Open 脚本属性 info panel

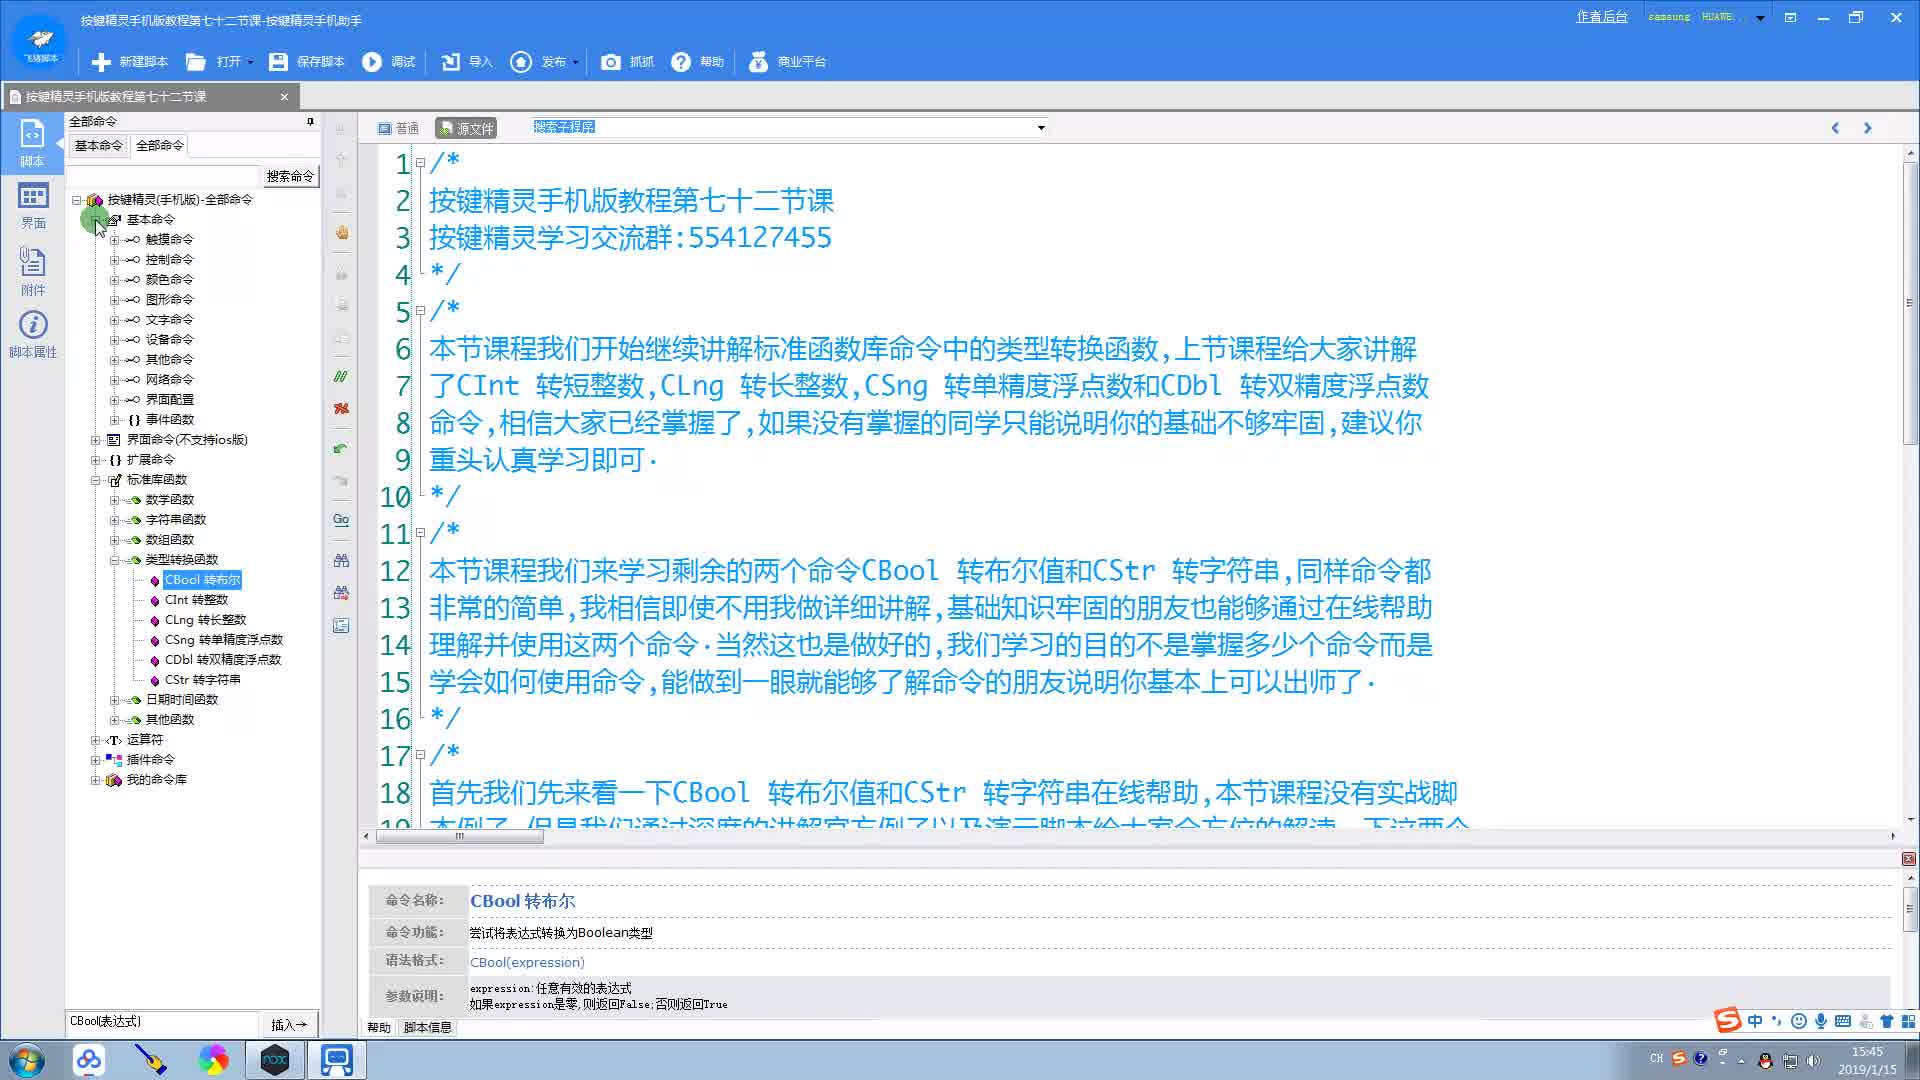point(33,335)
